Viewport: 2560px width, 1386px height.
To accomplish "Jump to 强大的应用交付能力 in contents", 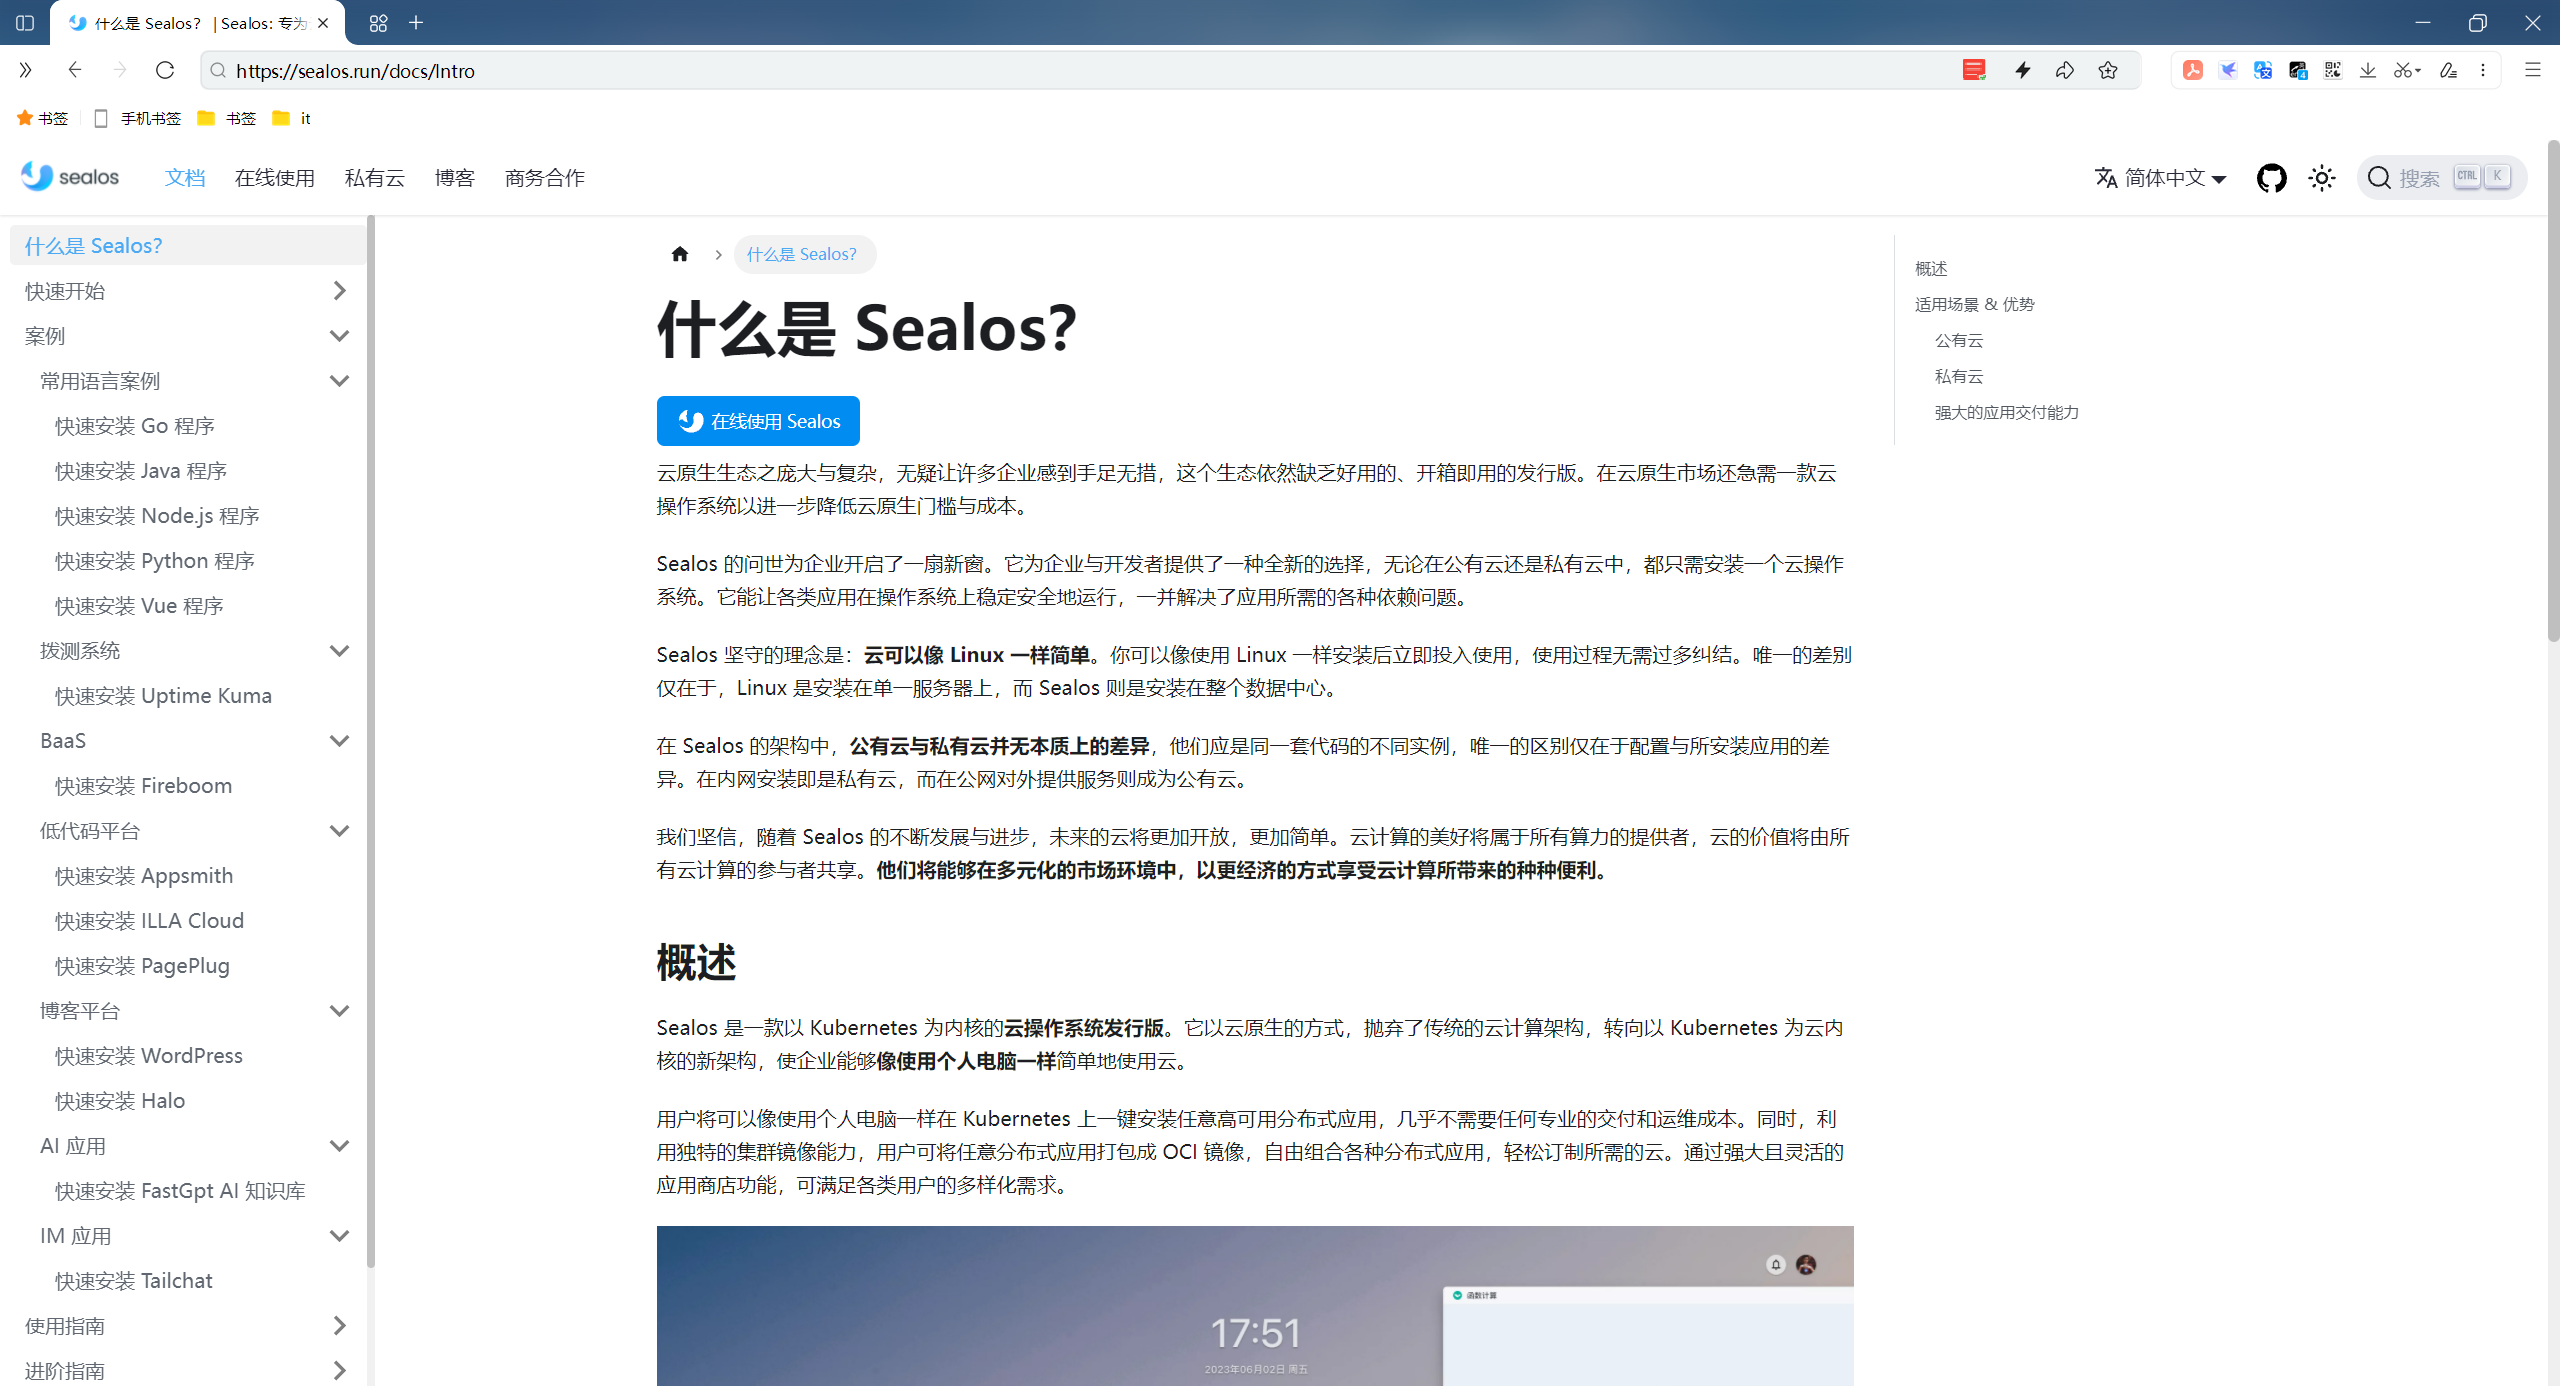I will [x=2007, y=412].
